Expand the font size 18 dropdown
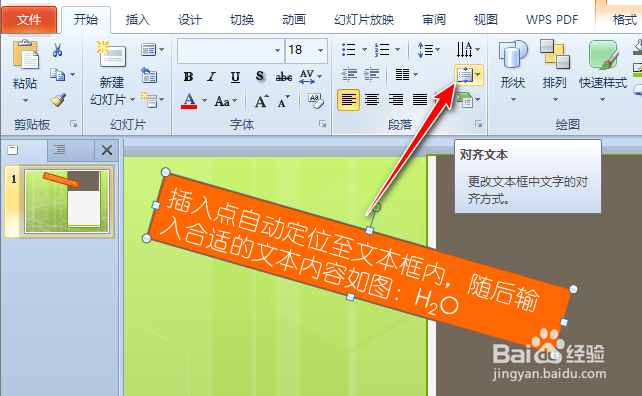The height and width of the screenshot is (396, 642). click(x=320, y=50)
